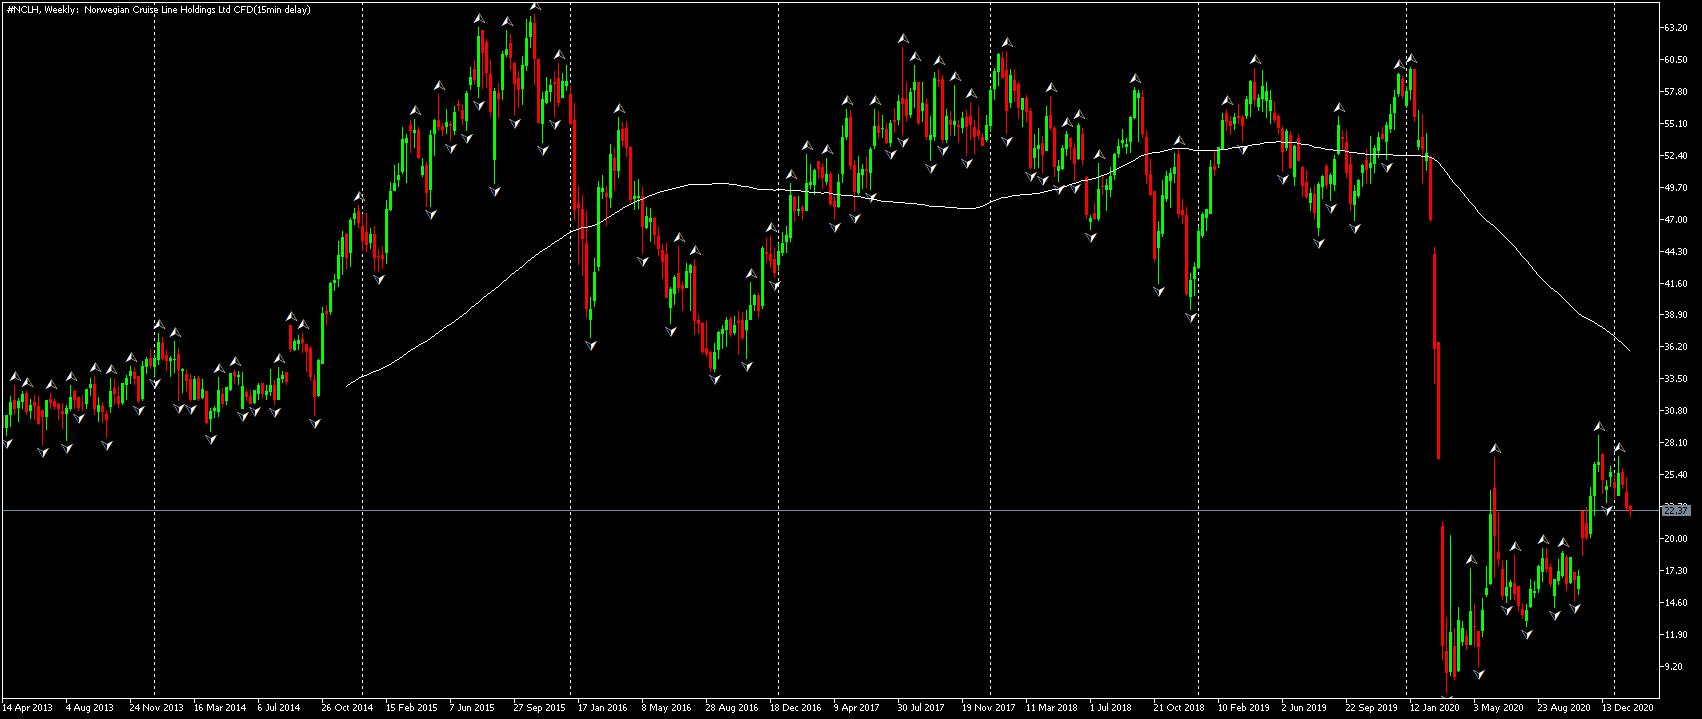Click the current price tag 22.37 on the price axis
The image size is (1702, 719).
click(x=1675, y=510)
